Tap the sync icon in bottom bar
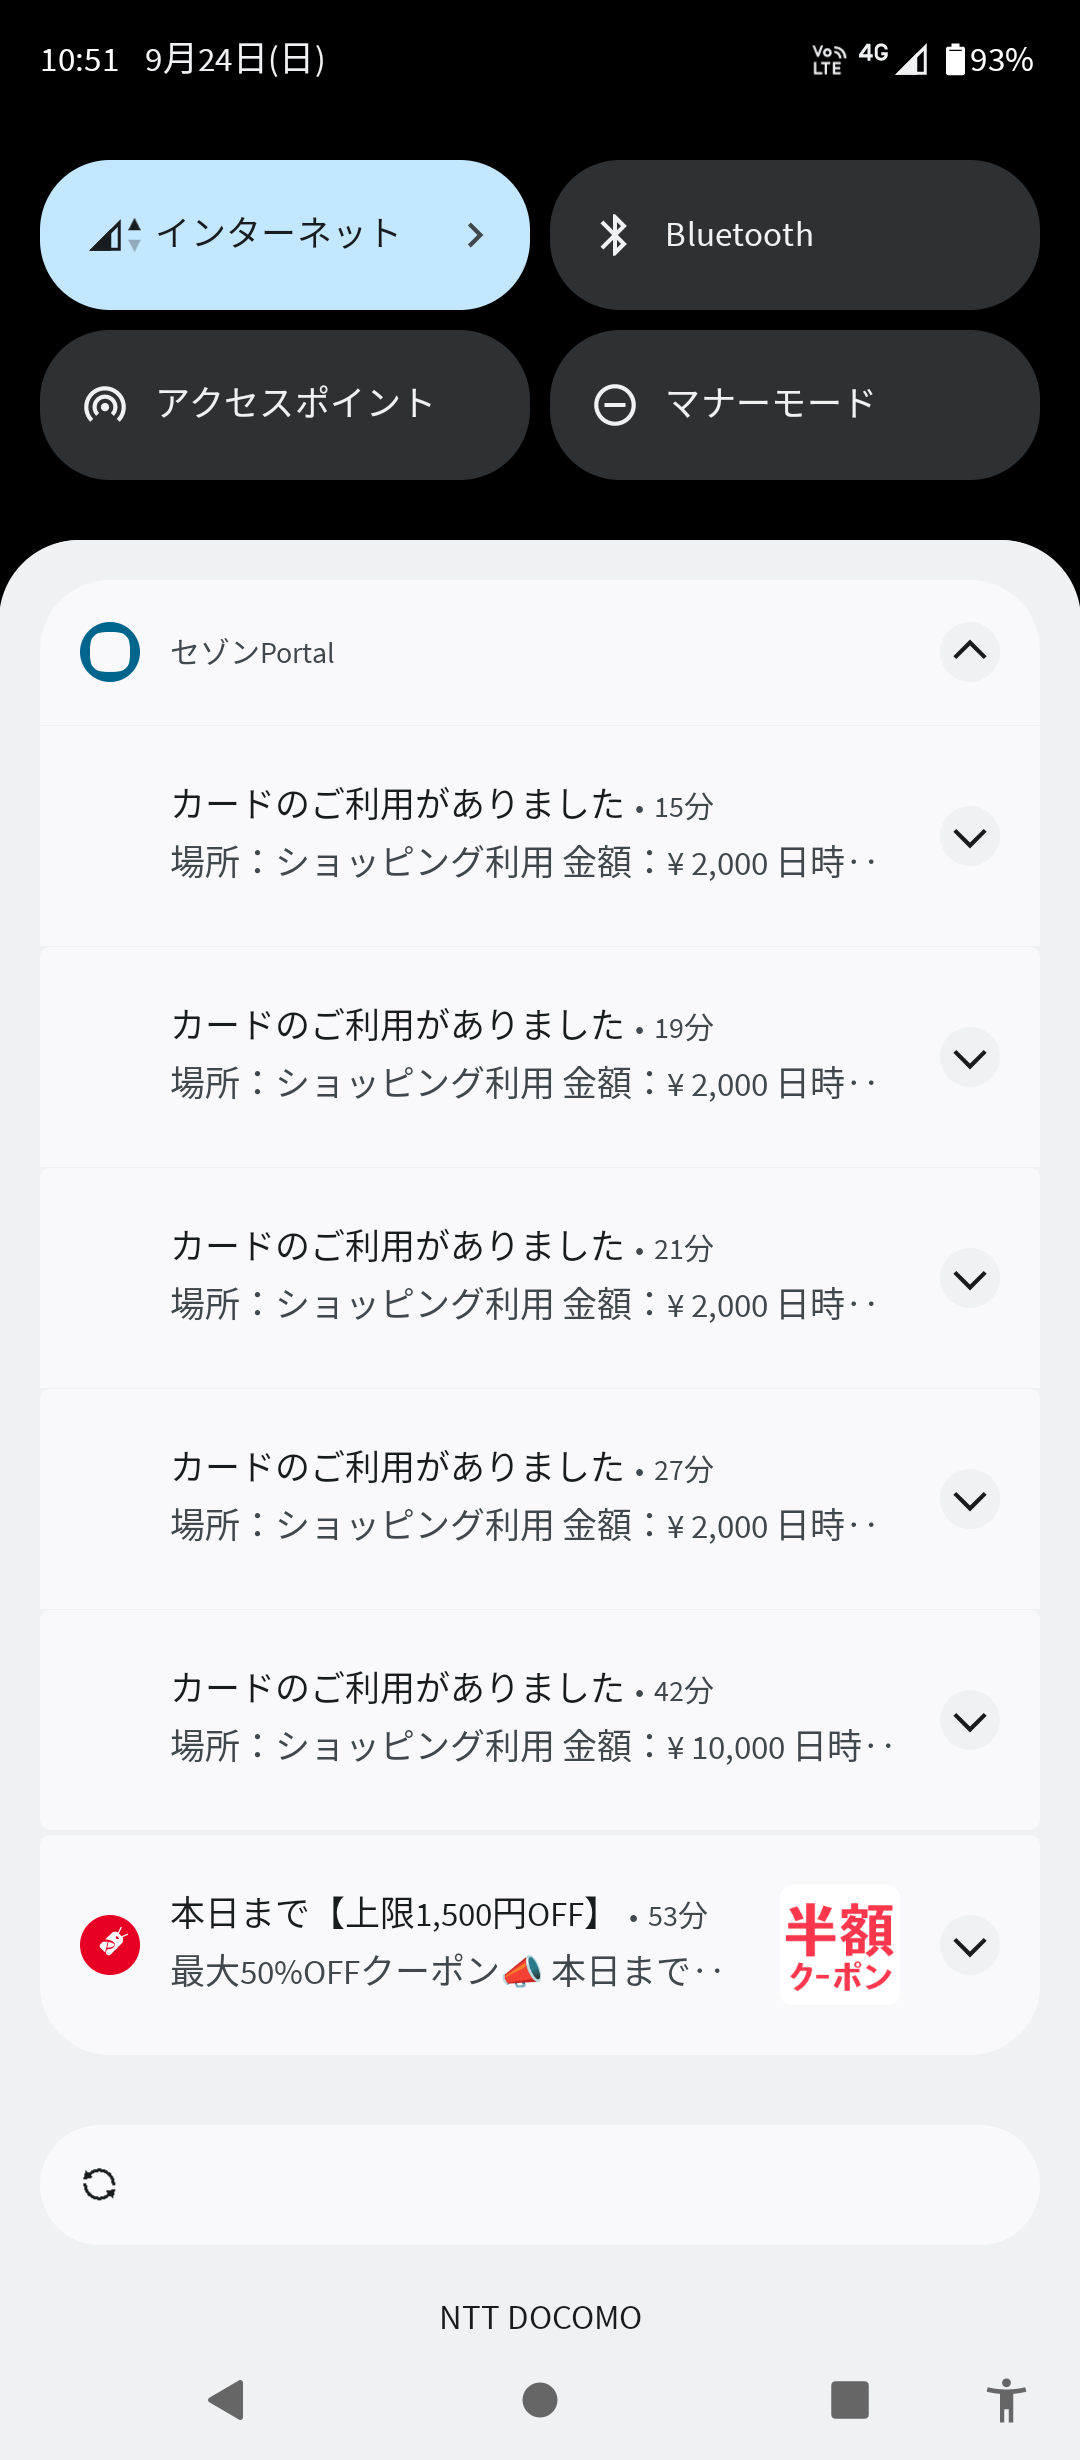The height and width of the screenshot is (2460, 1080). [x=99, y=2185]
